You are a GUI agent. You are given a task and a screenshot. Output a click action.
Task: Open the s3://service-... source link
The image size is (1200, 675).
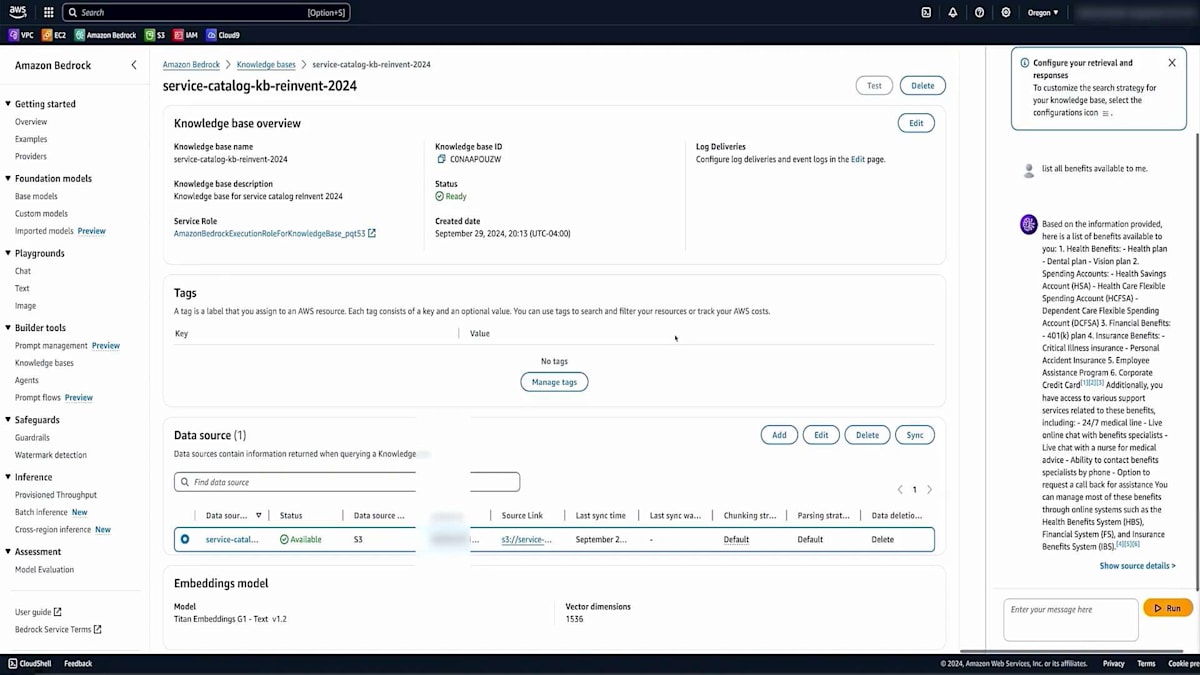pos(527,539)
